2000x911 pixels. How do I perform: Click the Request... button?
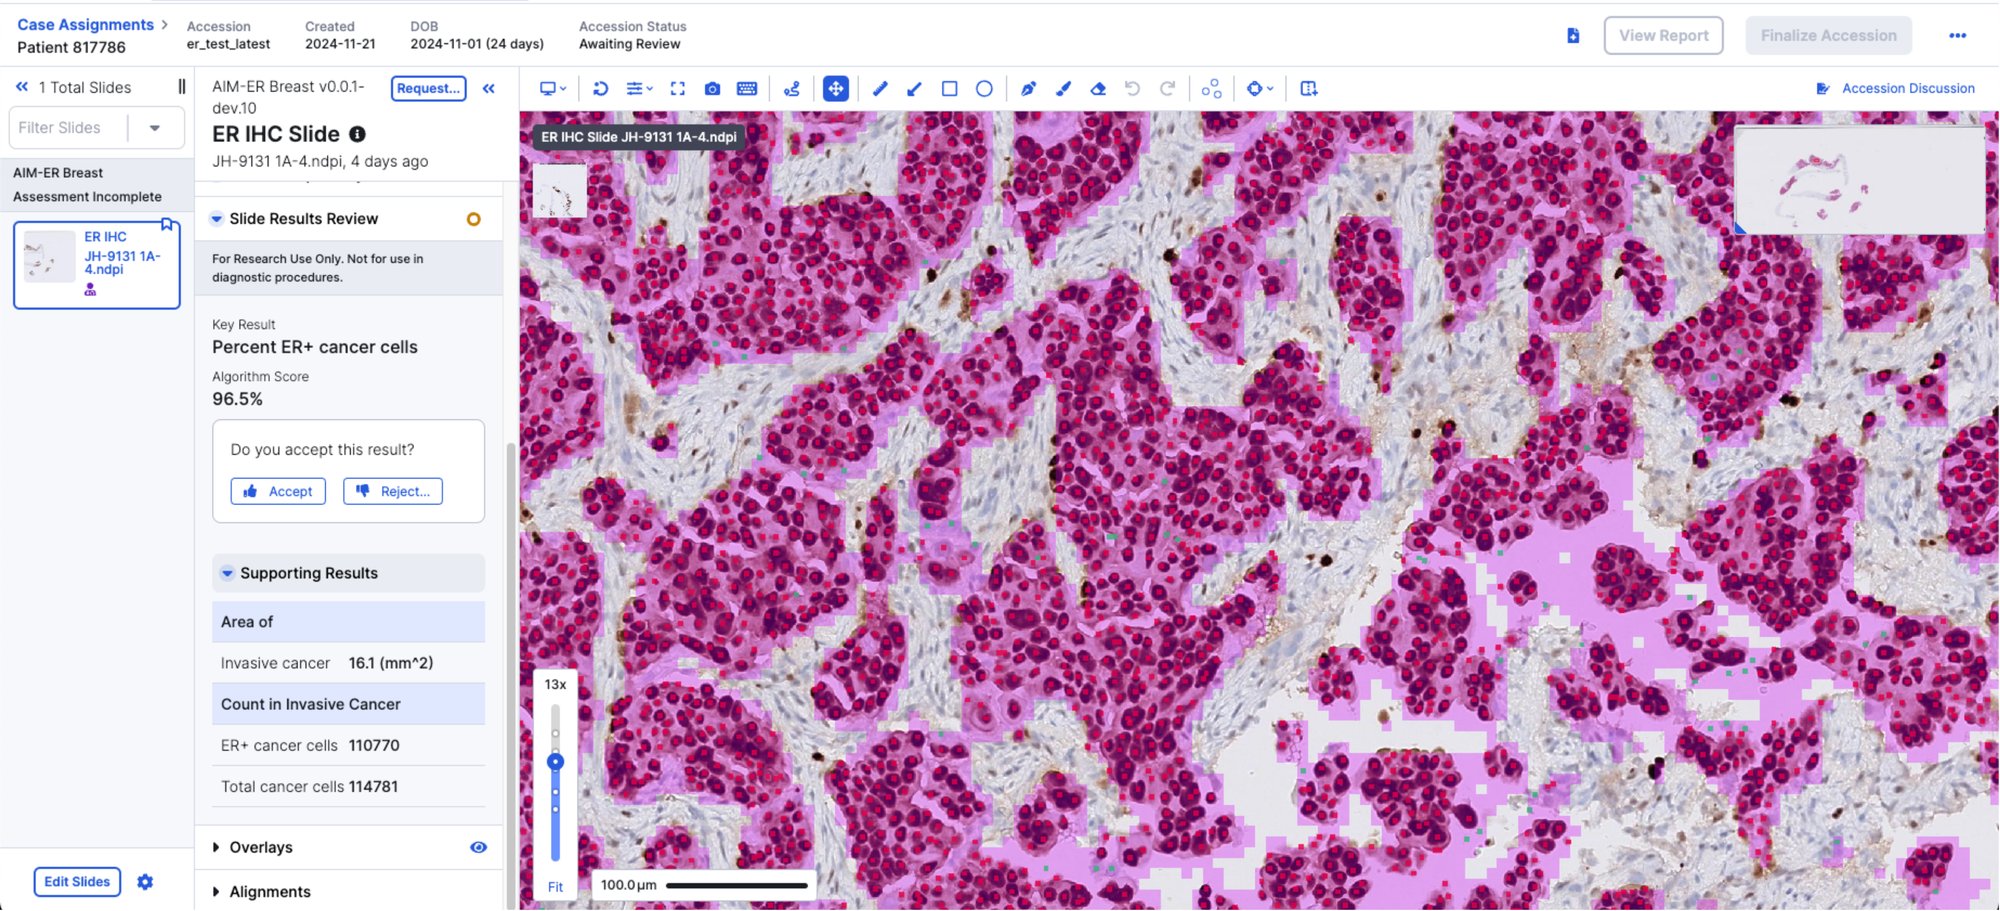(x=428, y=89)
